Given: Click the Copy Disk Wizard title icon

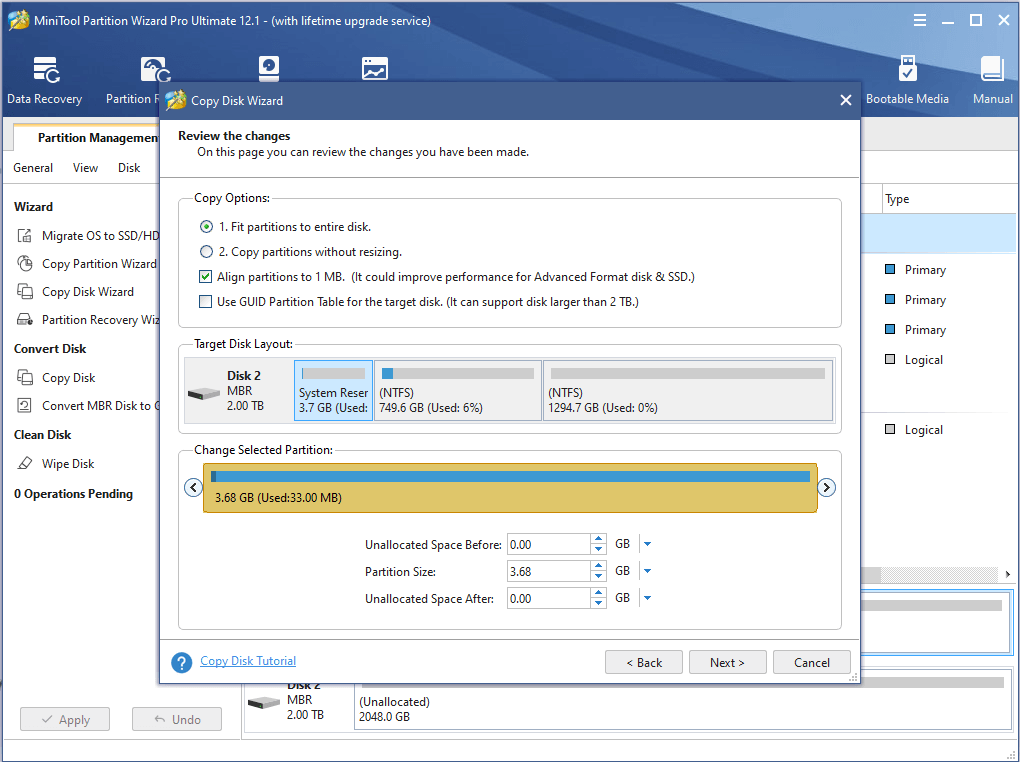Looking at the screenshot, I should coord(176,101).
